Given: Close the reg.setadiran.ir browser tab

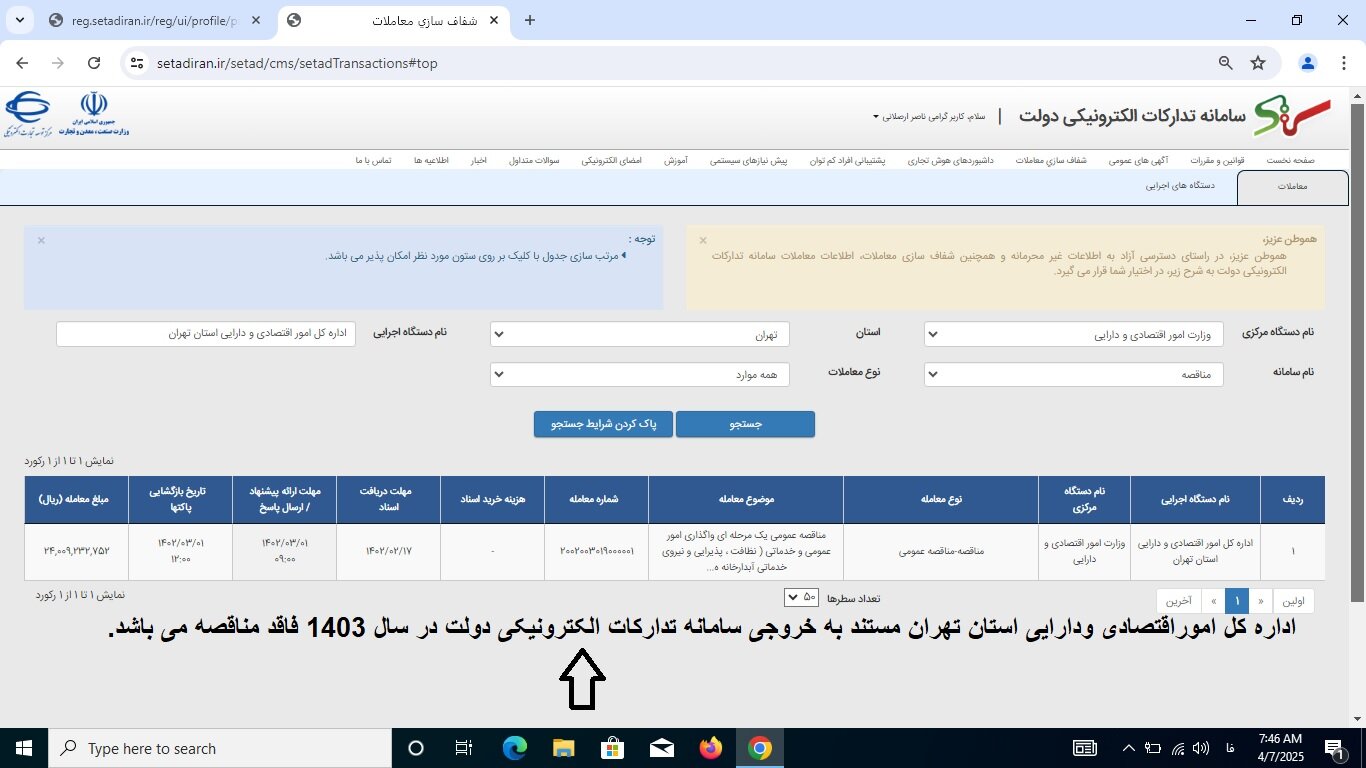Looking at the screenshot, I should click(x=255, y=20).
